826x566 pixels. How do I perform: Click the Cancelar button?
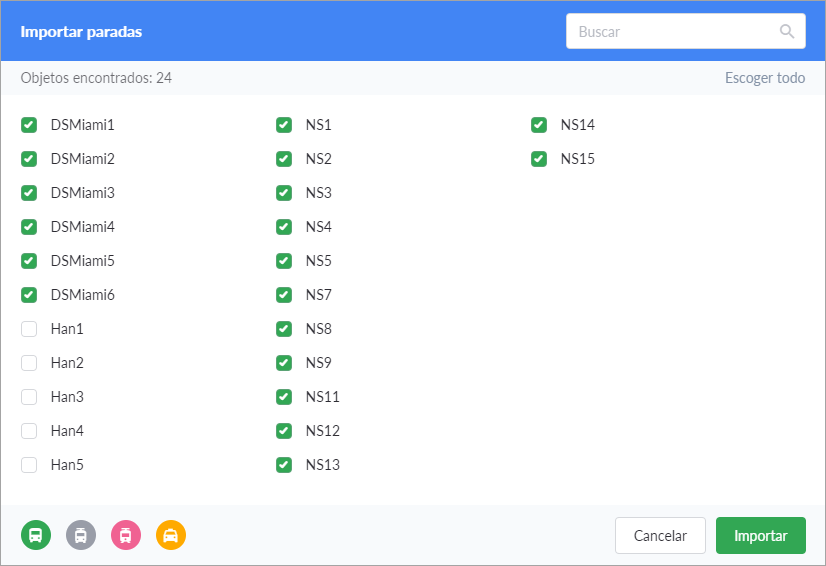pos(660,536)
